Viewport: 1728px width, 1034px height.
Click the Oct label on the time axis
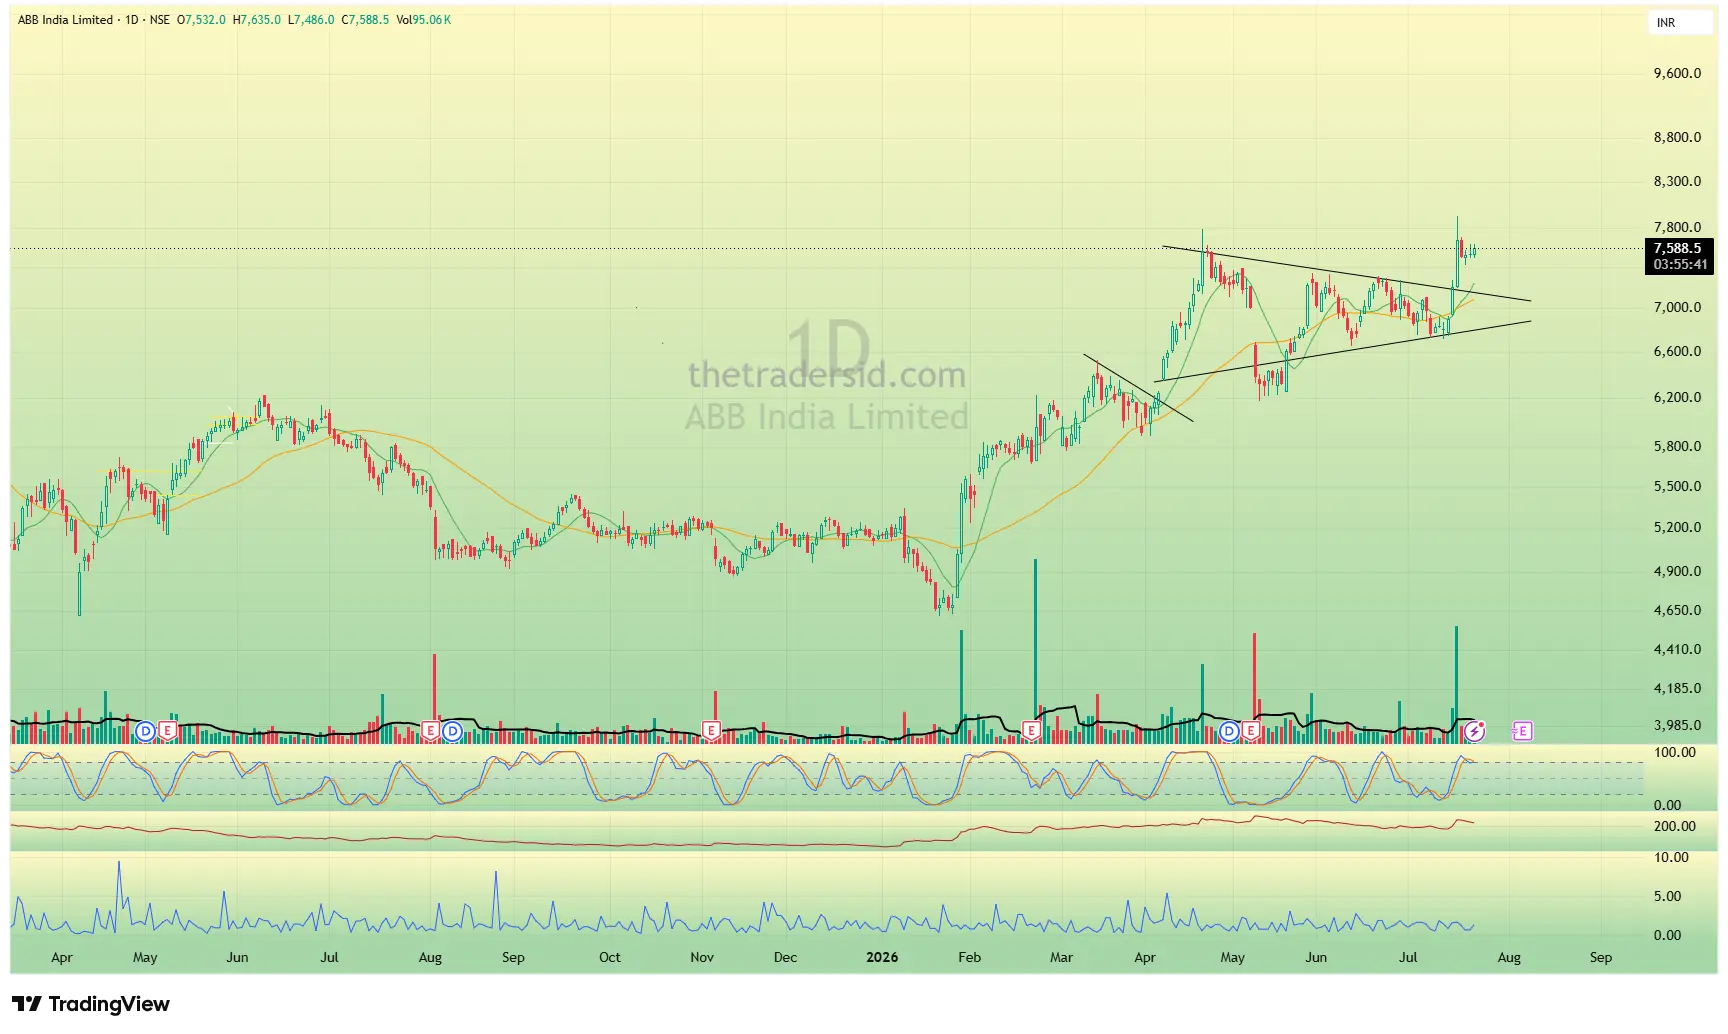point(610,957)
